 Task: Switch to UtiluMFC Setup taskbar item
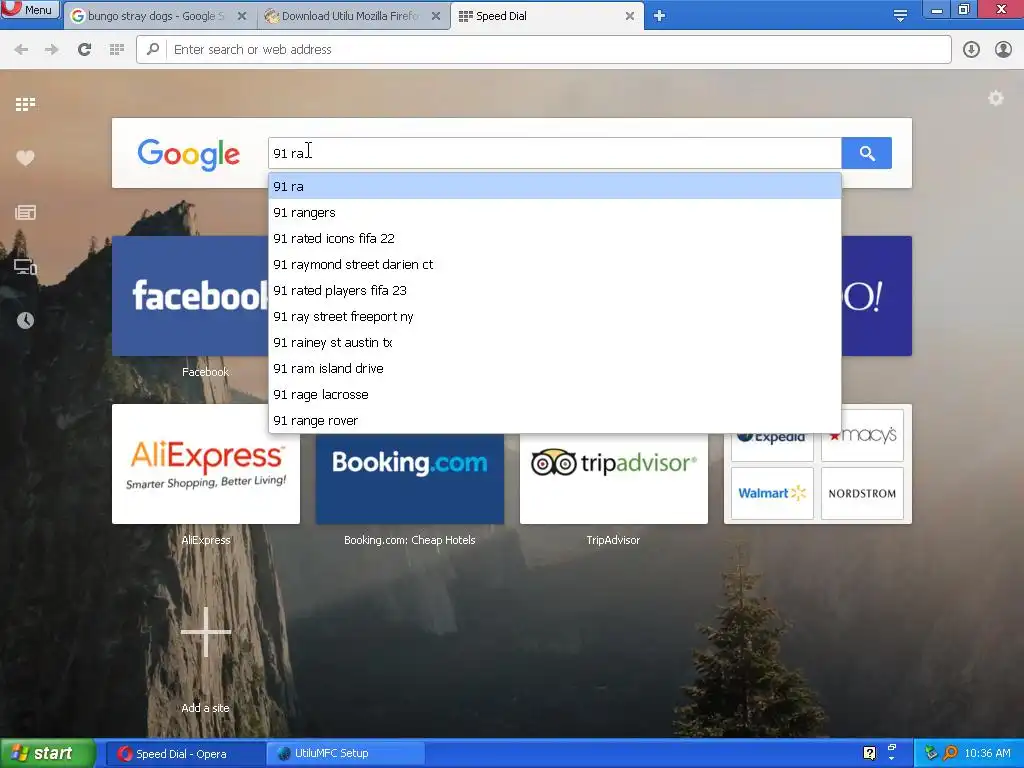click(346, 754)
